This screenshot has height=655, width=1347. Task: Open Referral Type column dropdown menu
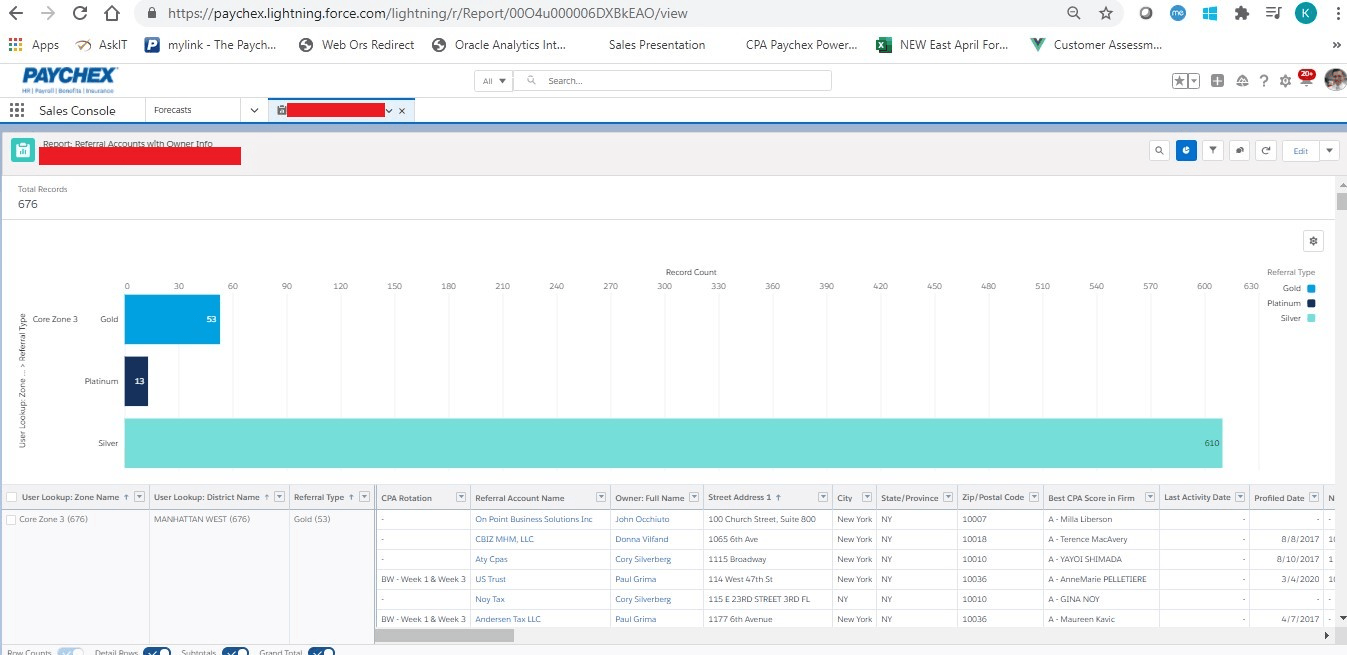364,497
